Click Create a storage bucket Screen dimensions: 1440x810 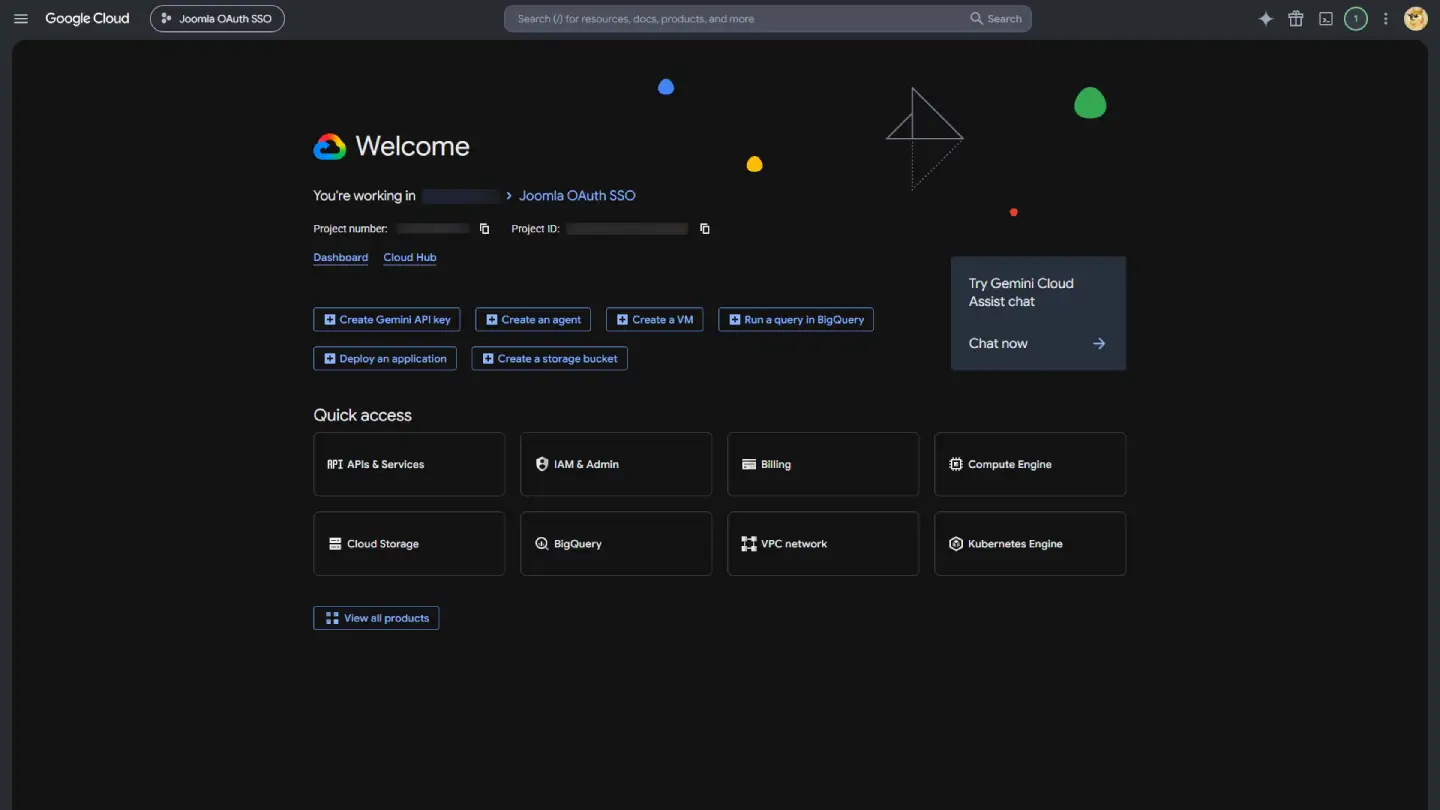click(550, 359)
